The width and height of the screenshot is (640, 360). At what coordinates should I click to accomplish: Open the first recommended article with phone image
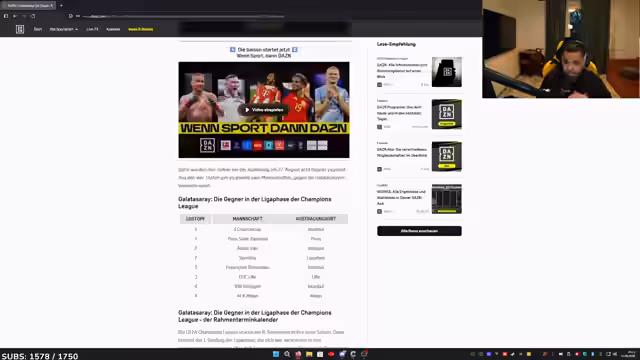click(x=447, y=72)
